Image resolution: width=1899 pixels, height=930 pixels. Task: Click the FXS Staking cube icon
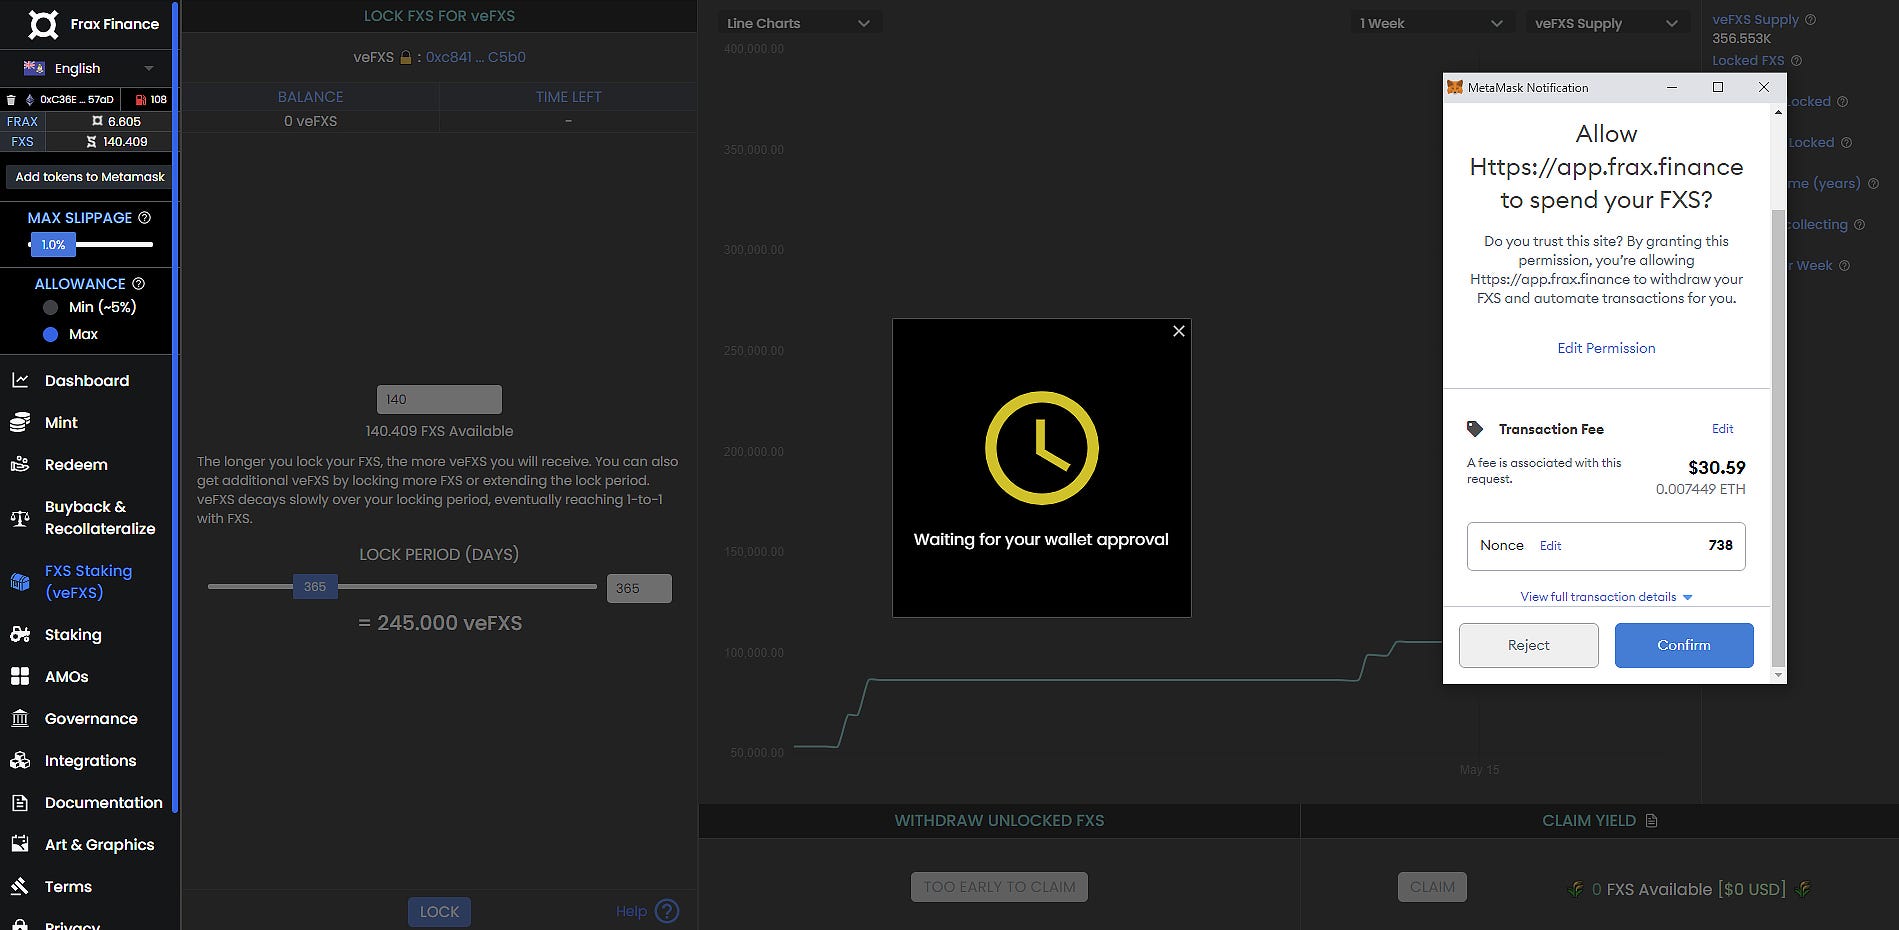[20, 581]
